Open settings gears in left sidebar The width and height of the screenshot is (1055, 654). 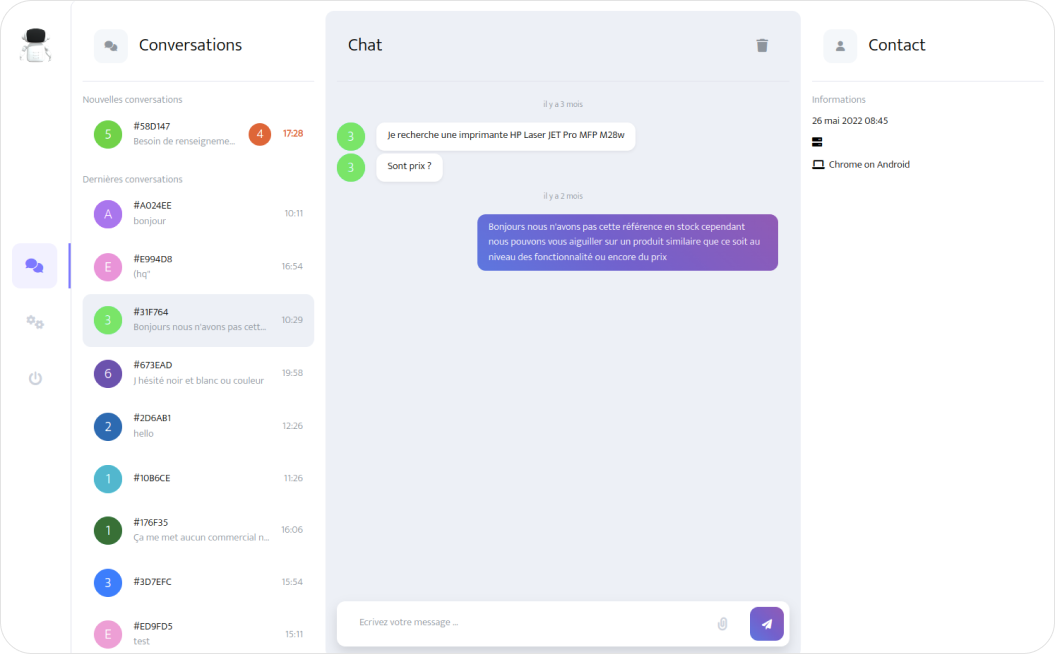tap(35, 322)
